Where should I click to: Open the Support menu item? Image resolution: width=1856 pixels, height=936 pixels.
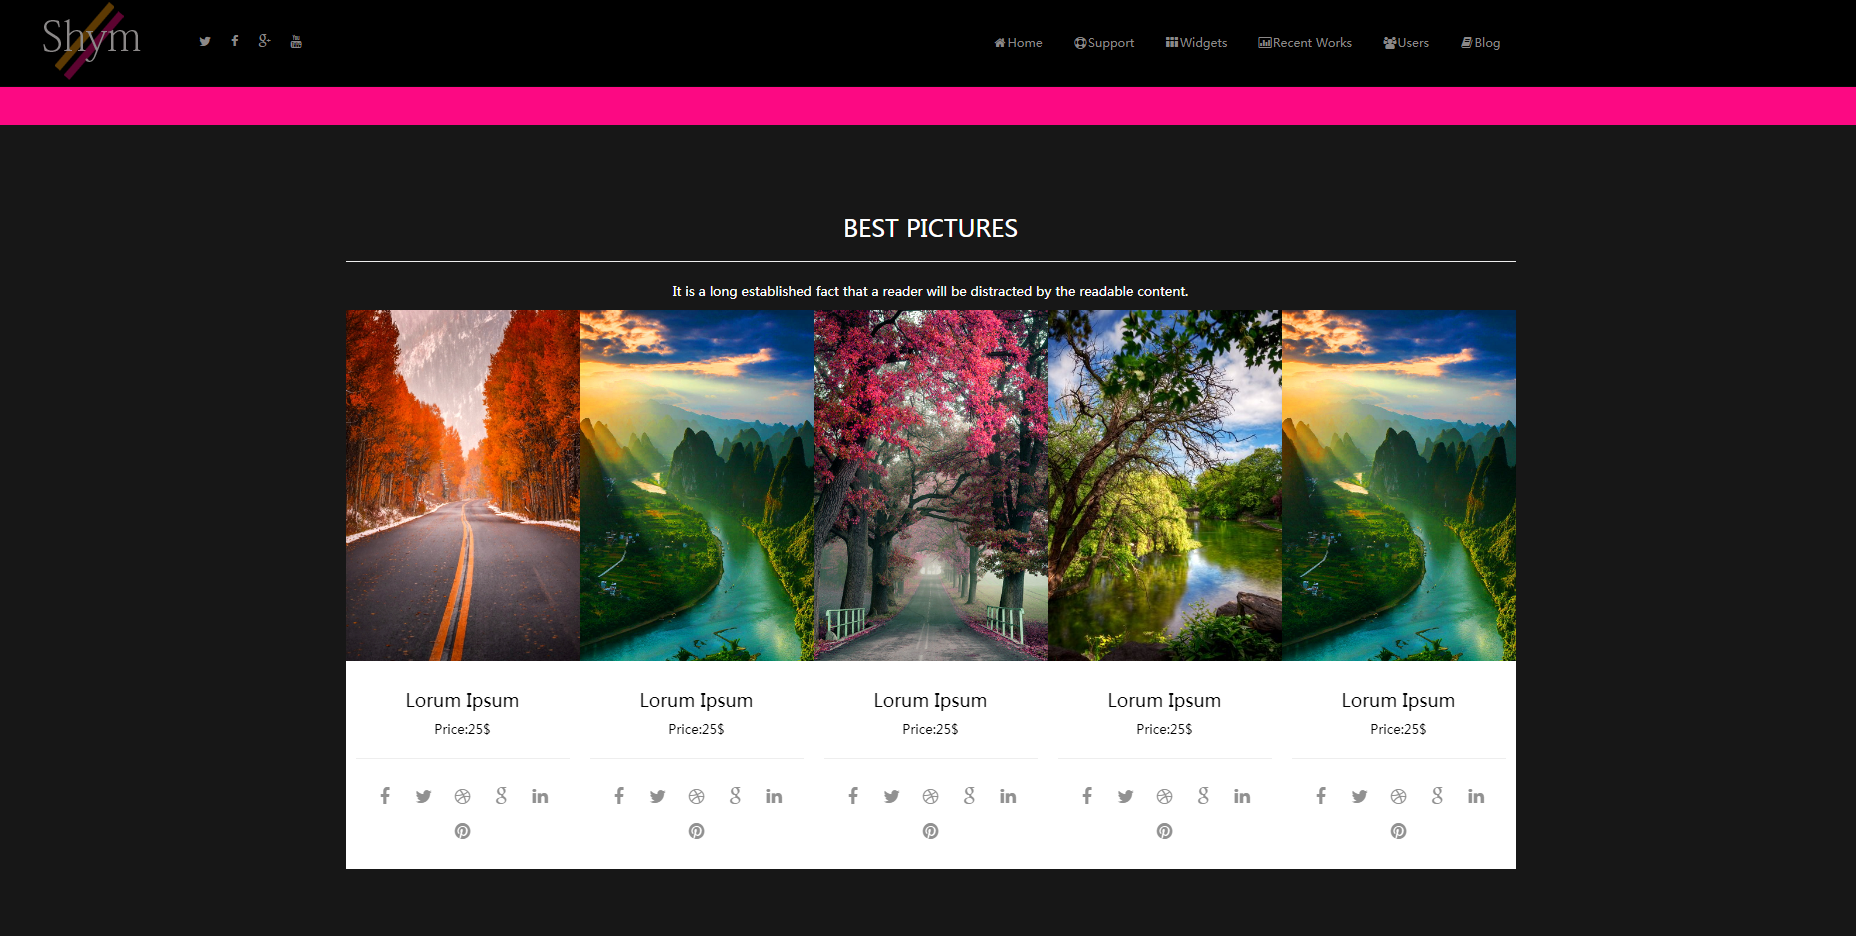point(1104,43)
